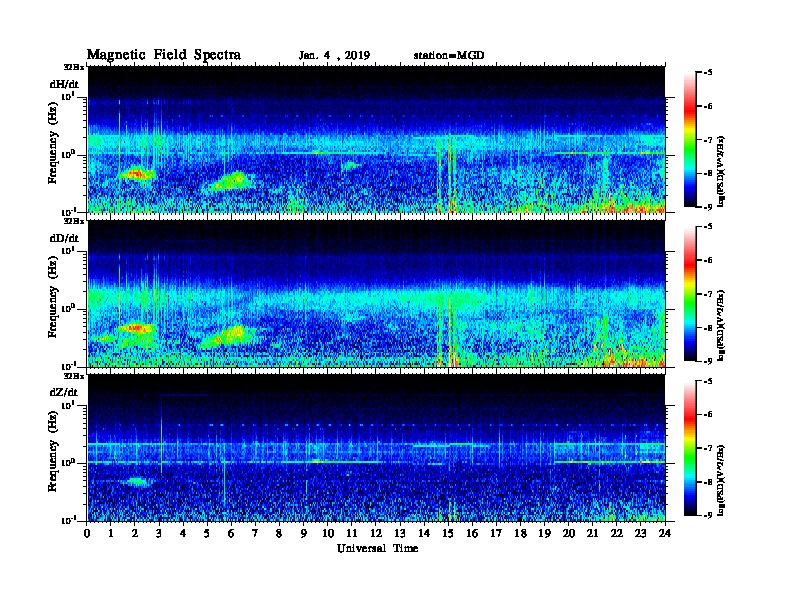Click the "-6" tick on dD/dt colorbar
This screenshot has height=612, width=792.
[708, 261]
